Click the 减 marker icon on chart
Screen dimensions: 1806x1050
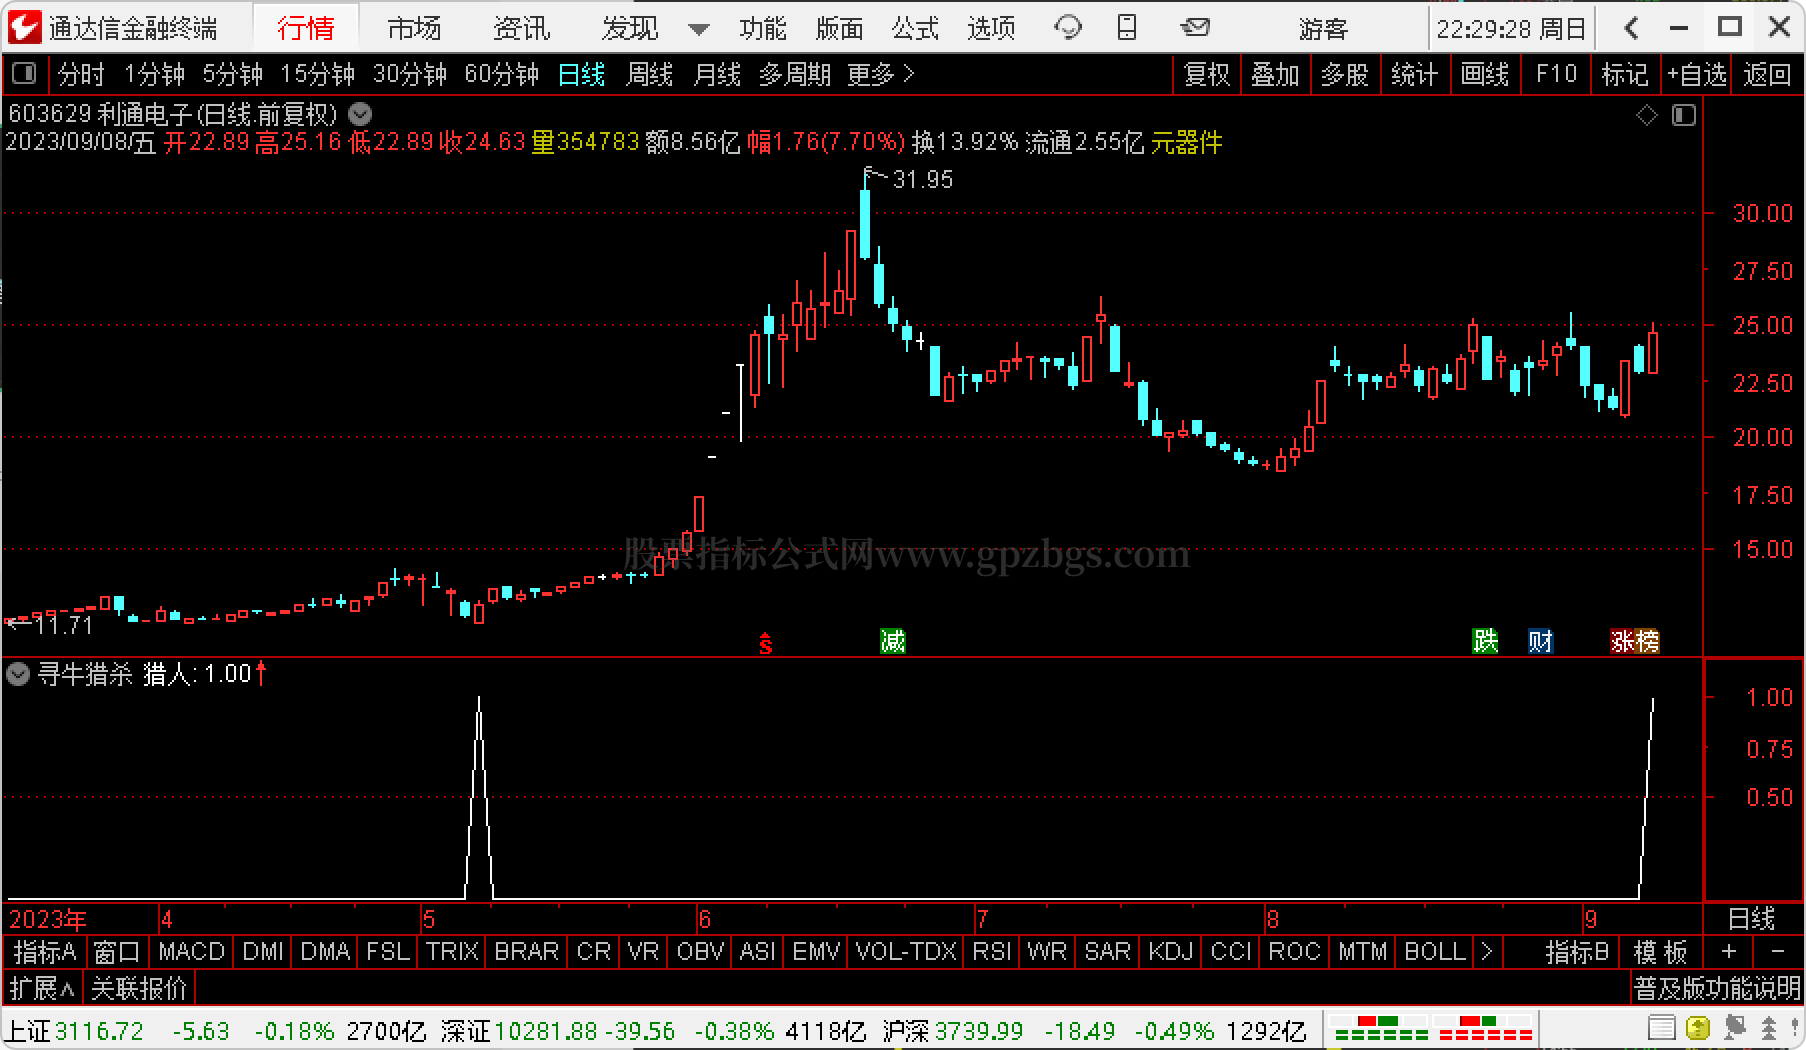[892, 641]
